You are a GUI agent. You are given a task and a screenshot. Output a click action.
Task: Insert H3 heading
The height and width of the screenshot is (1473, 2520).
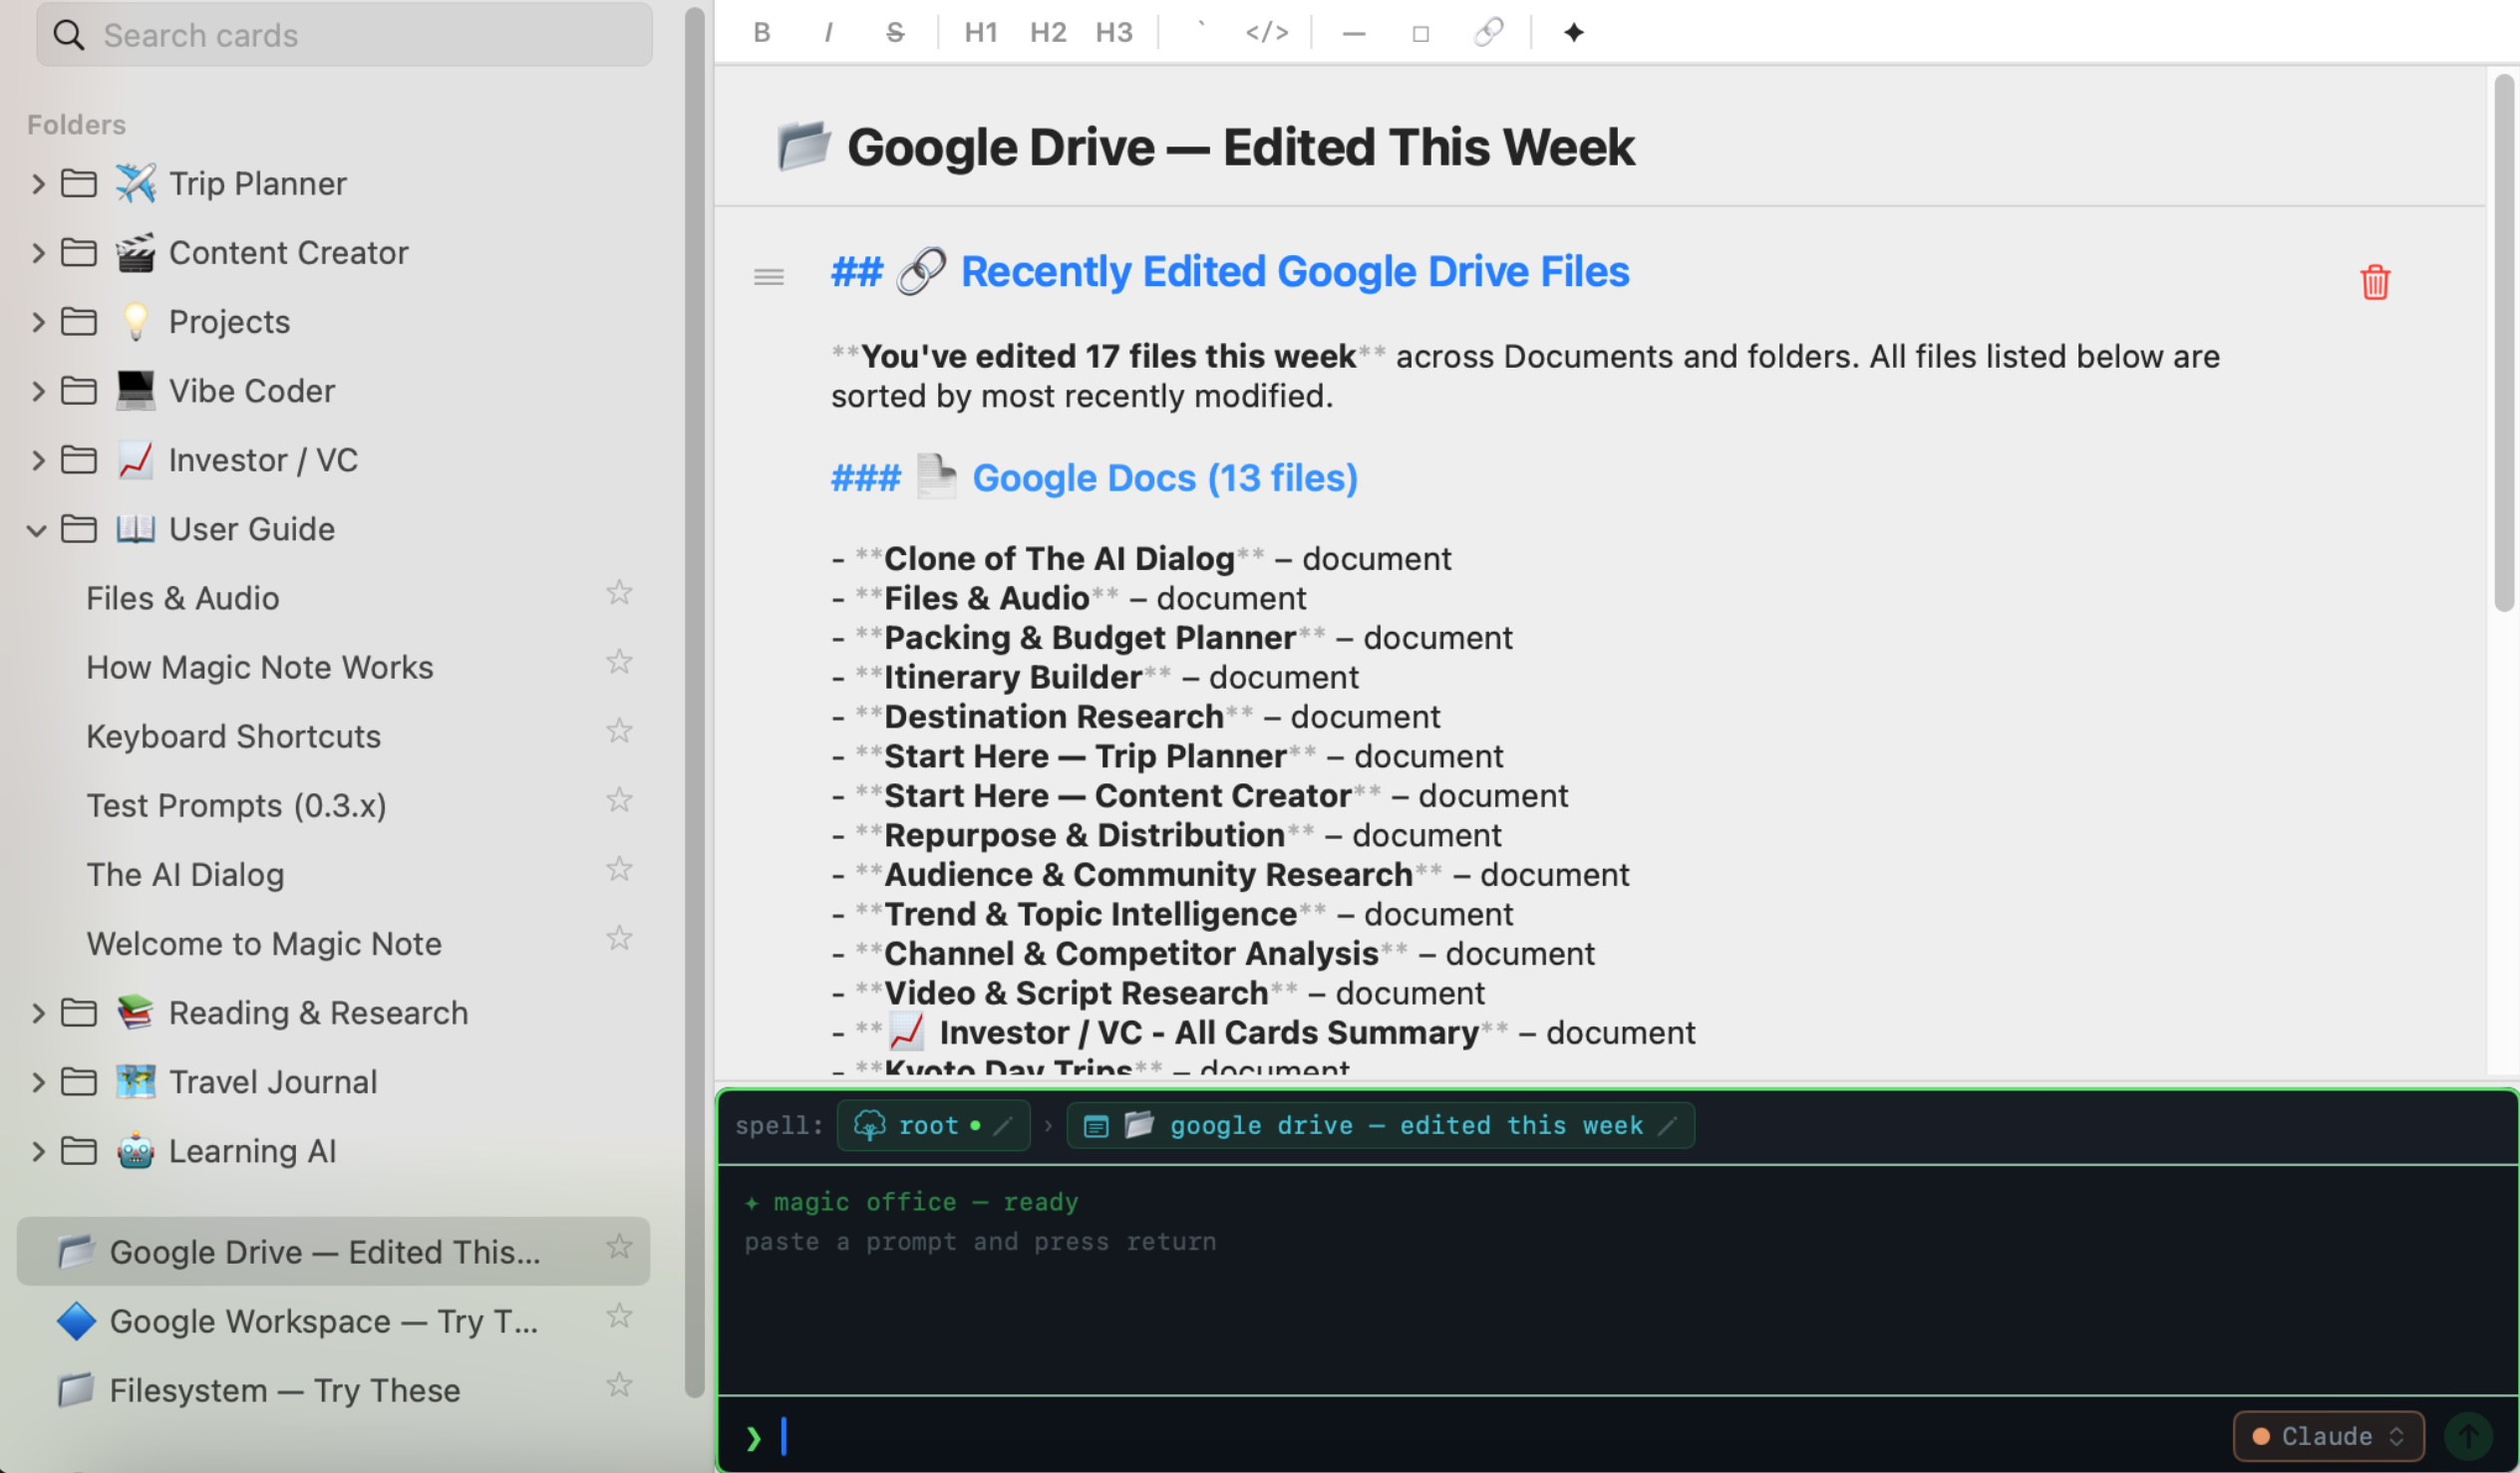1114,33
